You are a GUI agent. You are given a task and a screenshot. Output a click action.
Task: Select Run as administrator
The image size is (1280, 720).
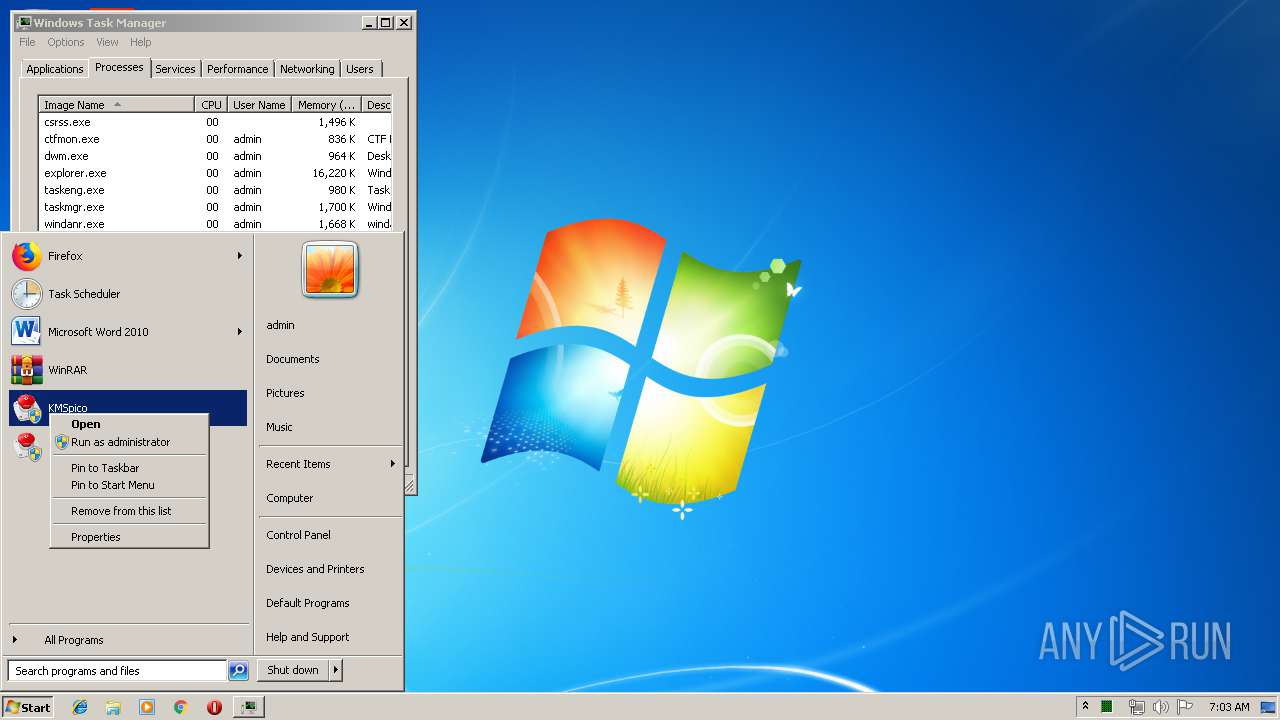[x=129, y=442]
